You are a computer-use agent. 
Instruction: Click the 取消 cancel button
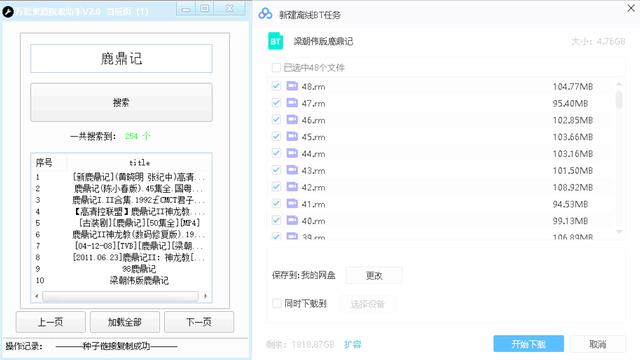point(598,344)
